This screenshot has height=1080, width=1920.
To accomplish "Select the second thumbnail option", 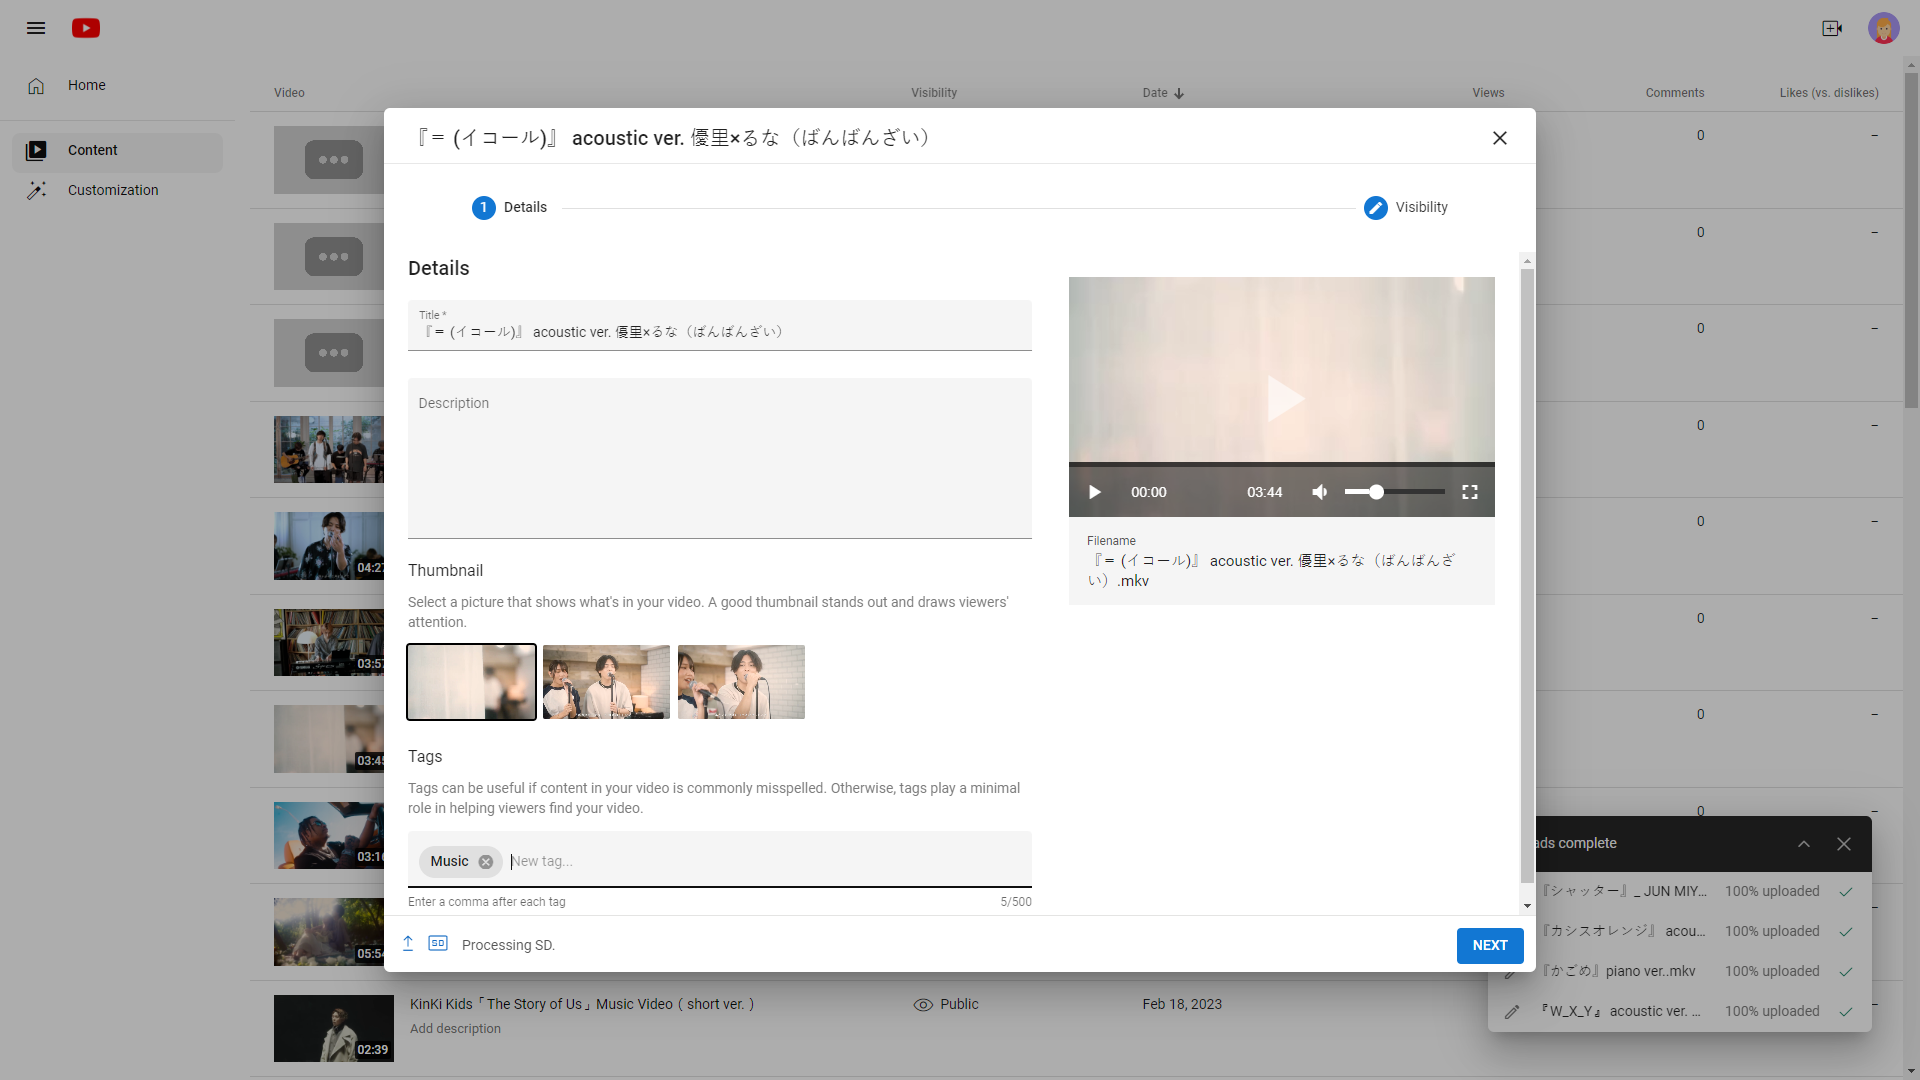I will [606, 682].
